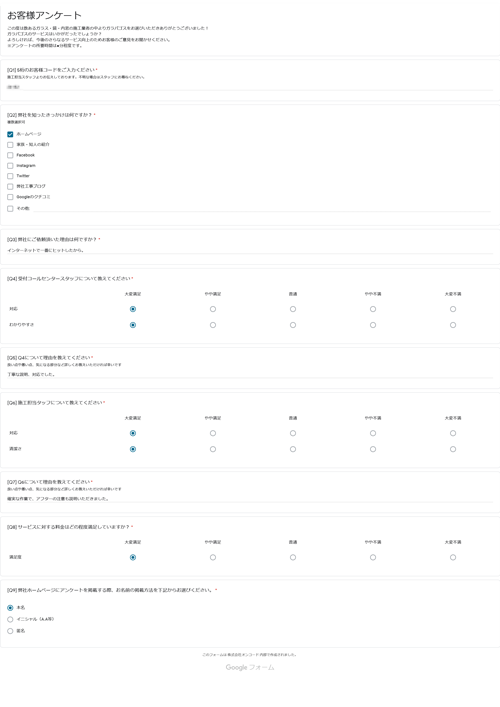This screenshot has width=500, height=707.
Task: Select 大変不満 for Q8 満足度 row
Action: coord(453,558)
